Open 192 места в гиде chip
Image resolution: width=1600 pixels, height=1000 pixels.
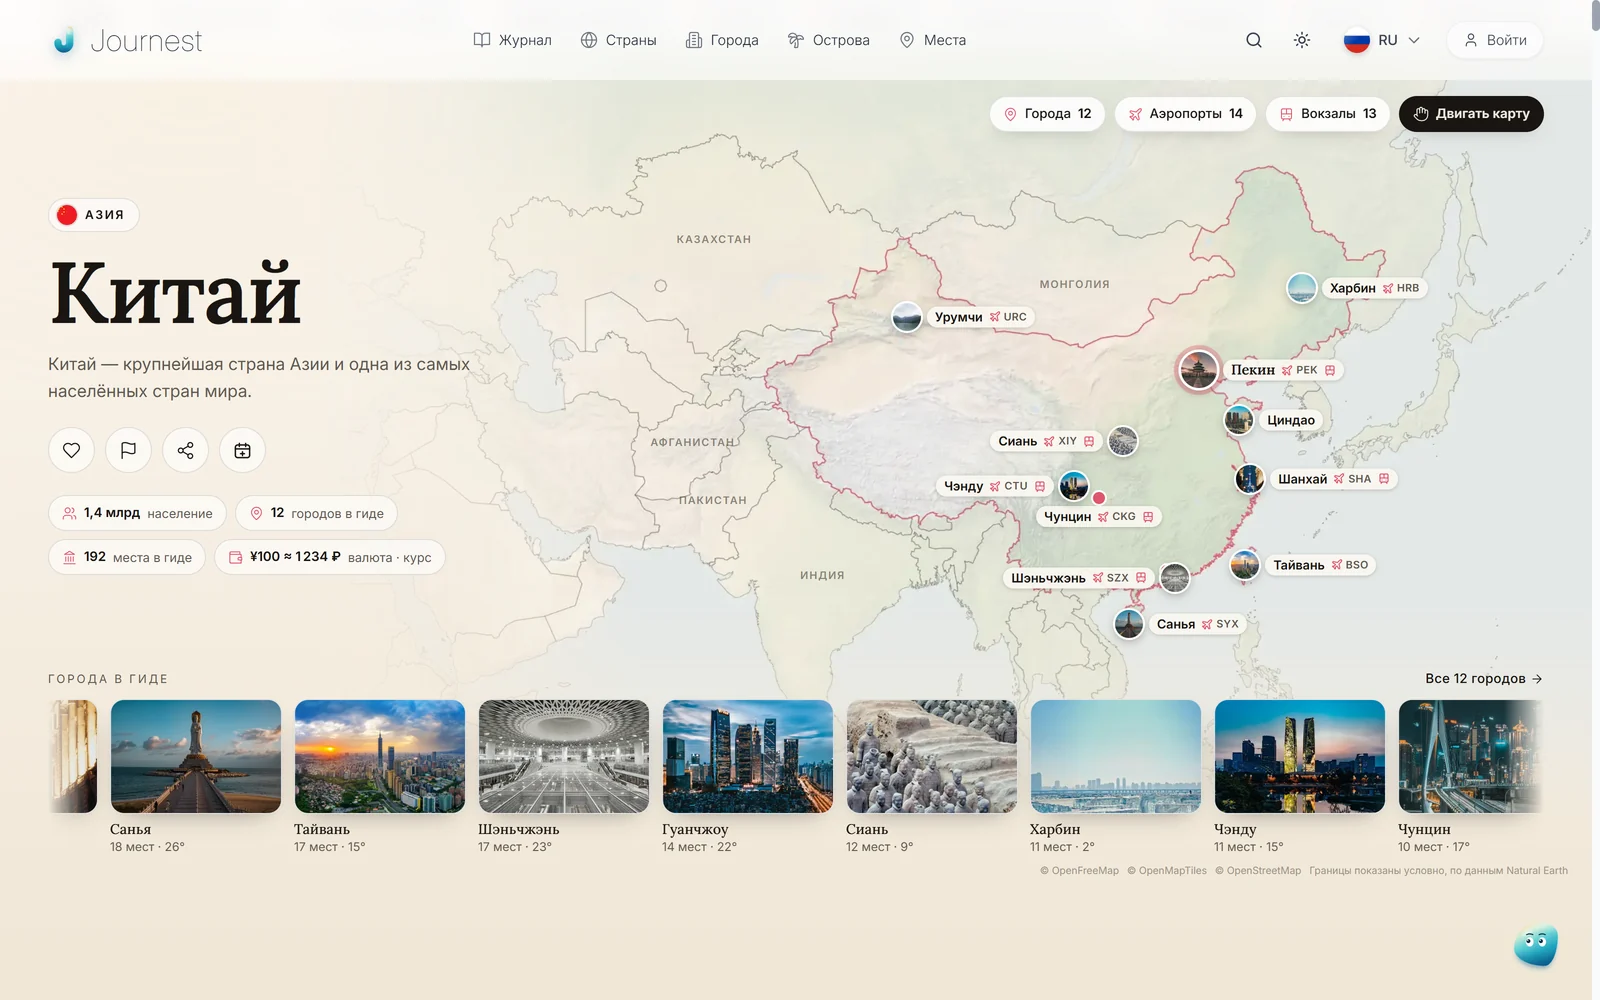coord(127,557)
